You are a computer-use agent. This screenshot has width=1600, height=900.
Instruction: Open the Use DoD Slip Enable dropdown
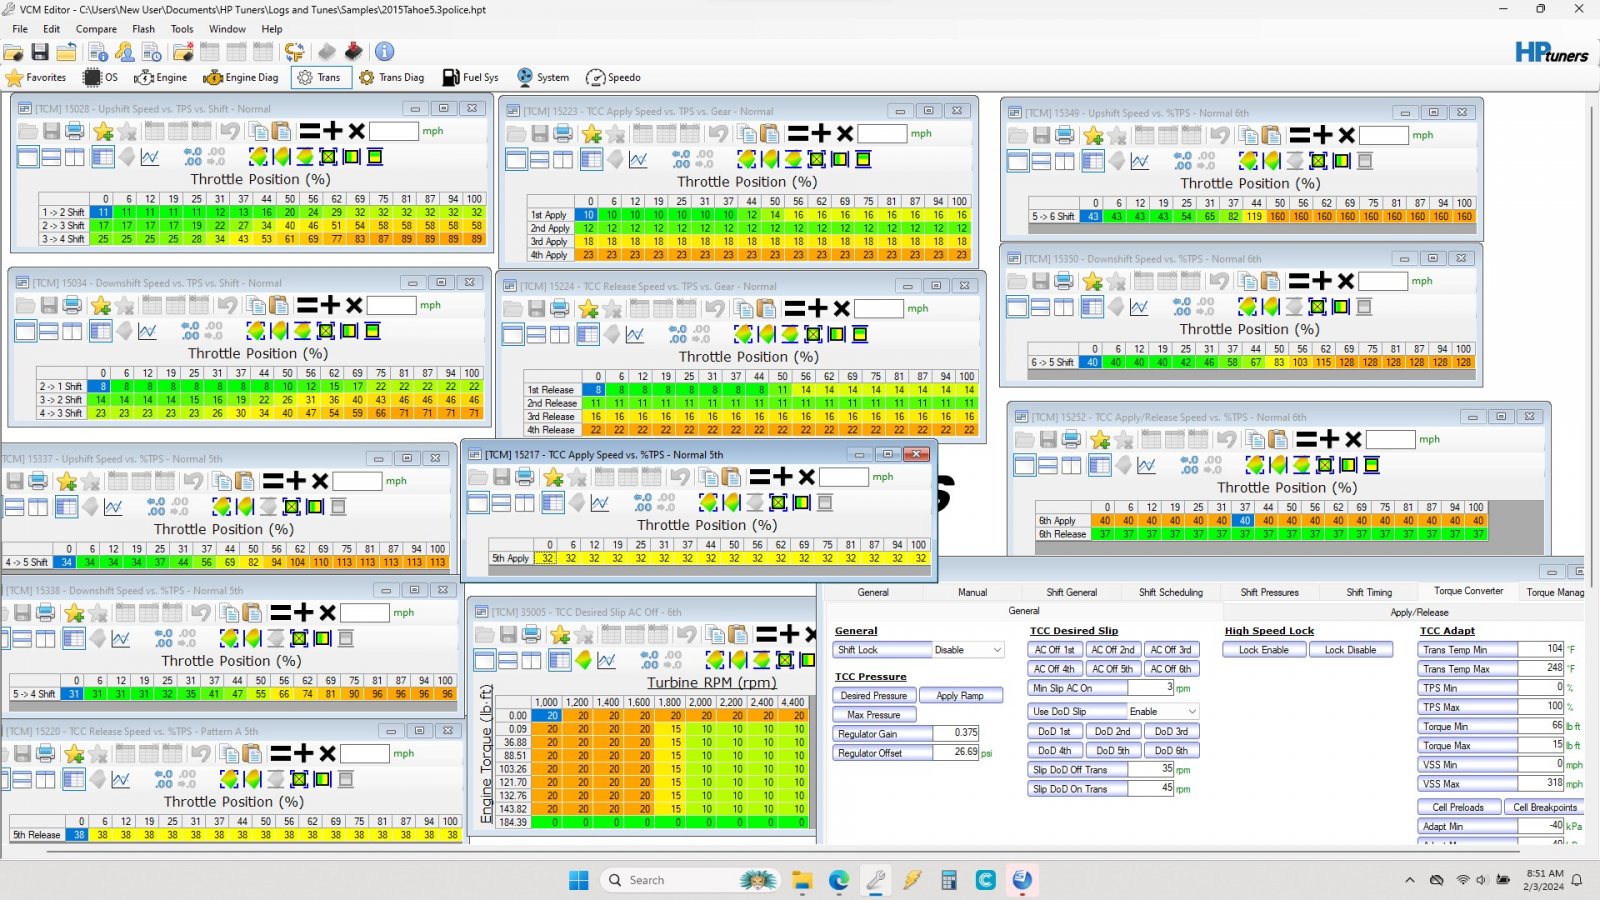pos(1162,712)
